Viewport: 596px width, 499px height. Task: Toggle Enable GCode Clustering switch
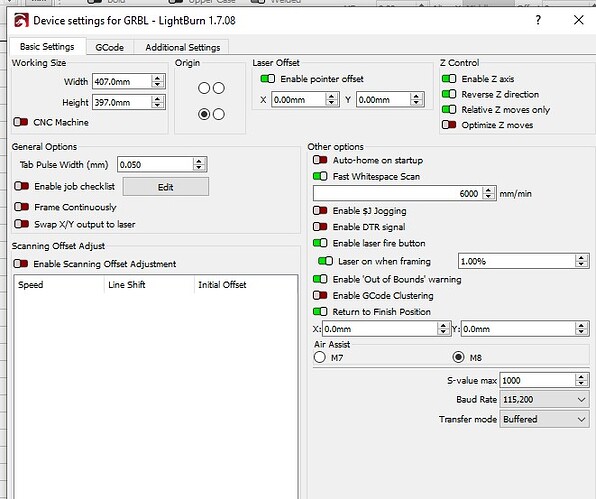[320, 295]
